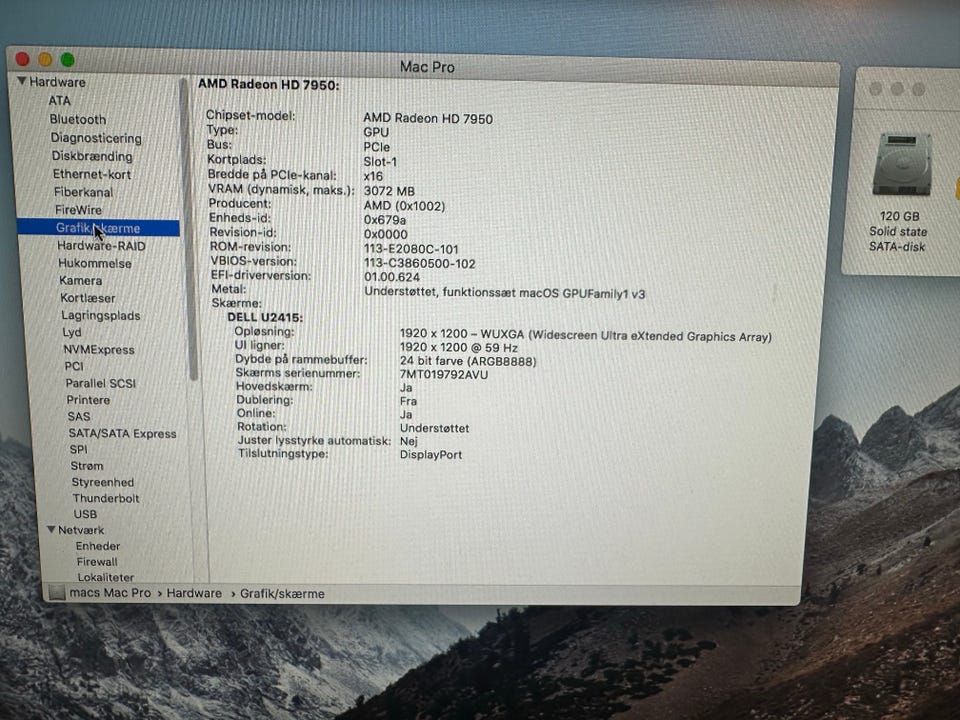Select PCI in the sidebar
960x720 pixels.
pos(74,366)
